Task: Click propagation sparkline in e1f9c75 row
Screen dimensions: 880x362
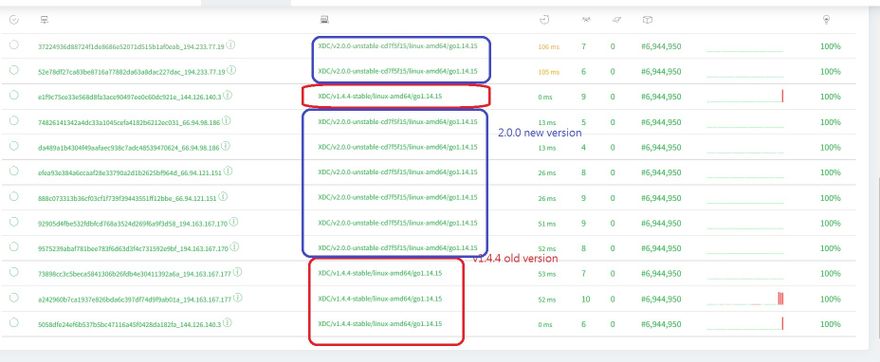Action: [x=745, y=96]
